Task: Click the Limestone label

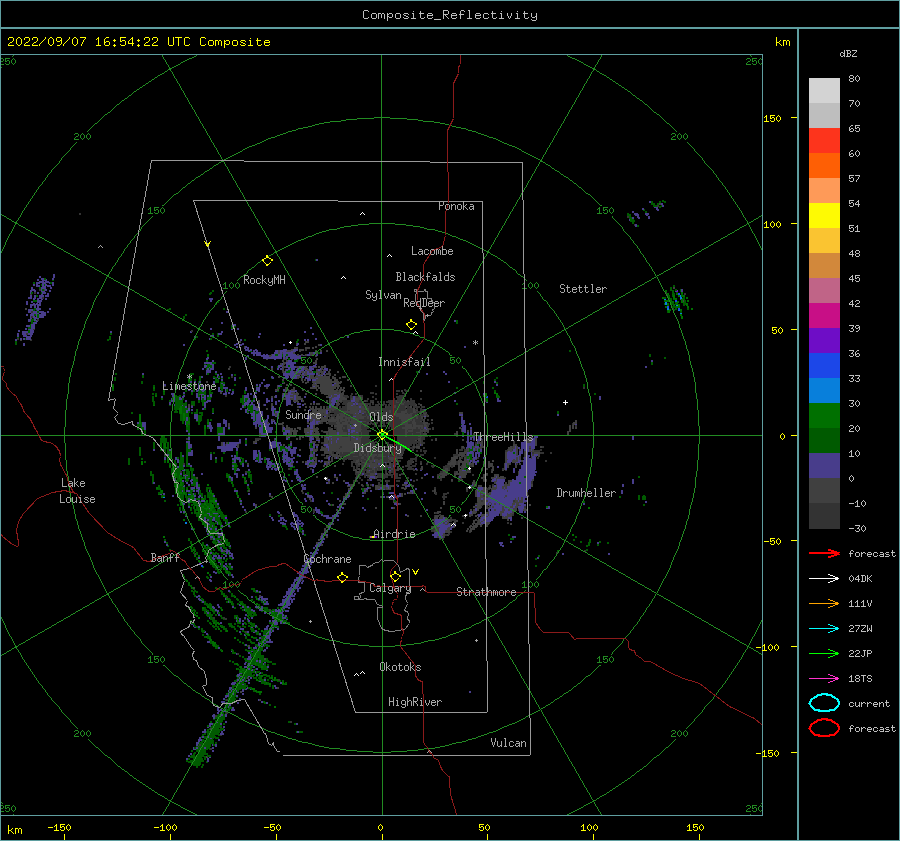Action: (189, 386)
